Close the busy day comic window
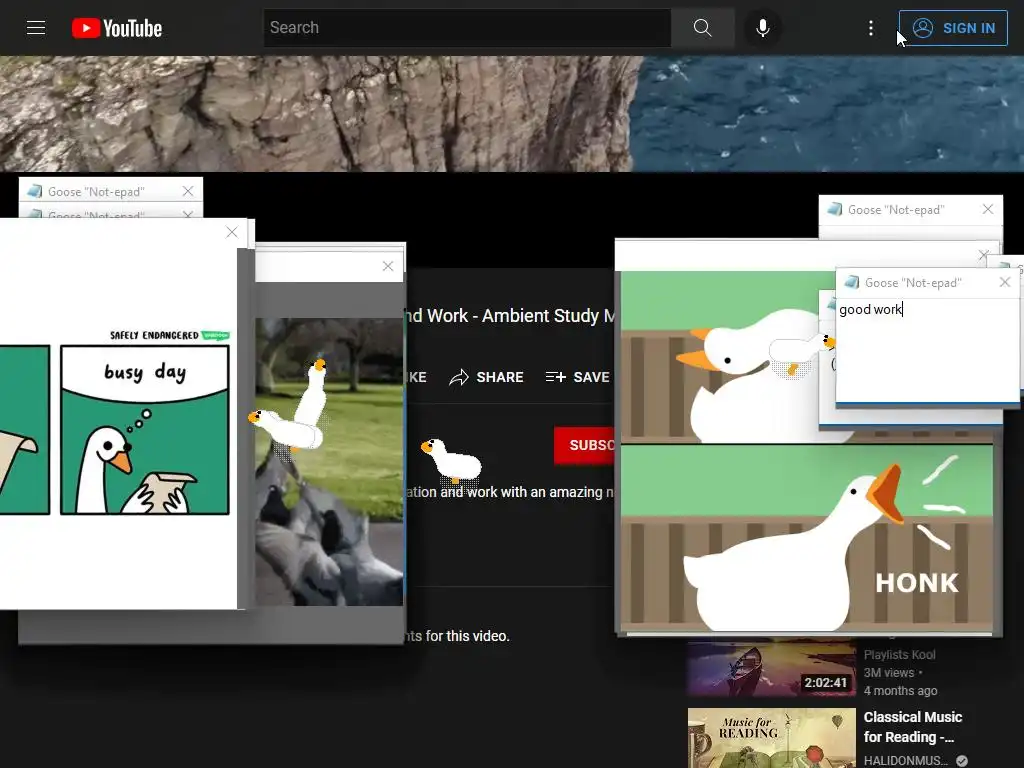The height and width of the screenshot is (768, 1024). pyautogui.click(x=232, y=232)
